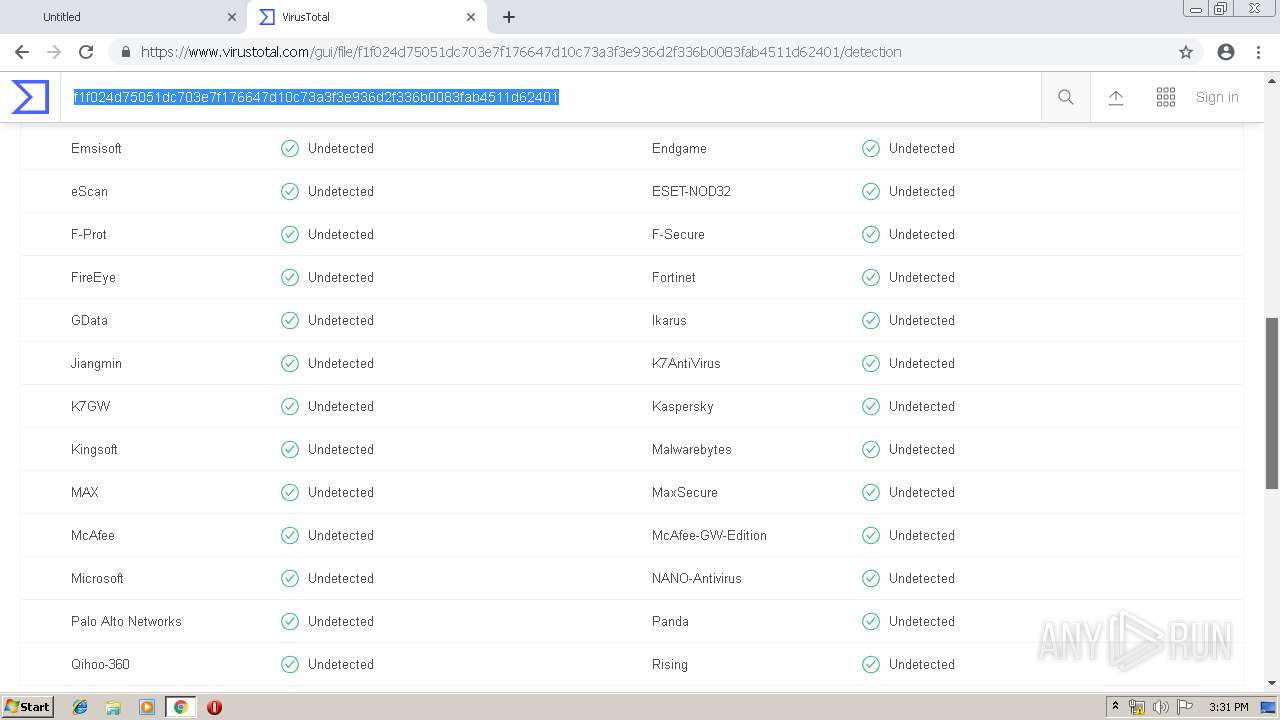This screenshot has width=1280, height=720.
Task: Click the F-Secure engine name
Action: point(678,234)
